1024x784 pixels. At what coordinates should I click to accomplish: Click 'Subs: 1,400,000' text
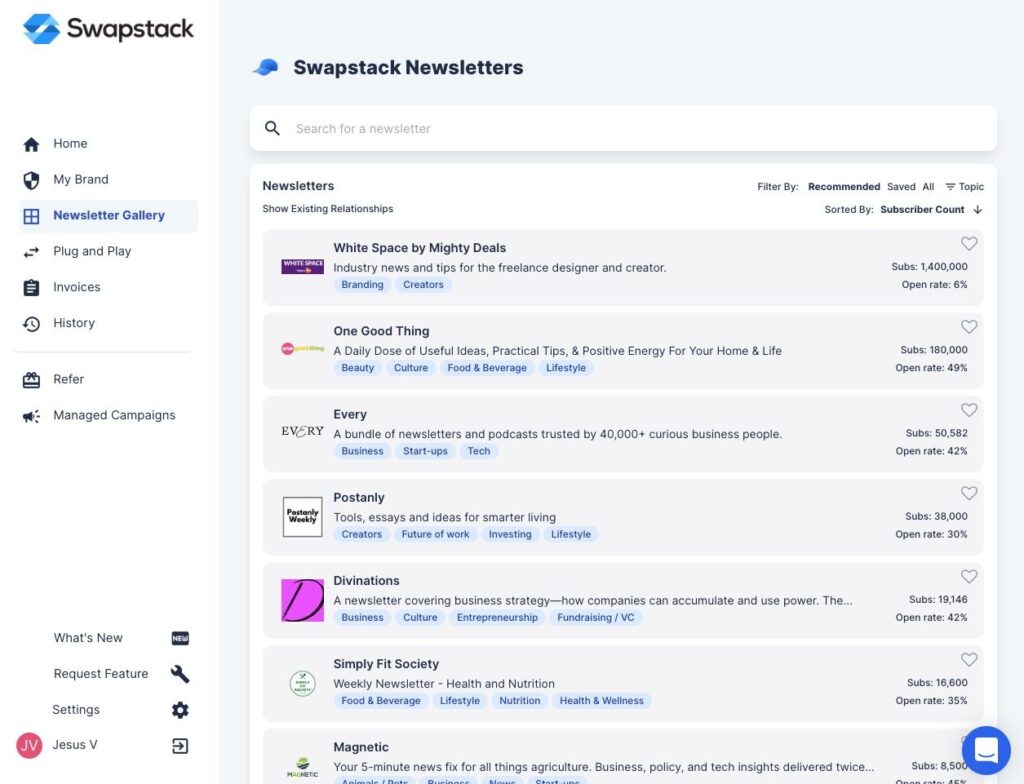tap(929, 267)
